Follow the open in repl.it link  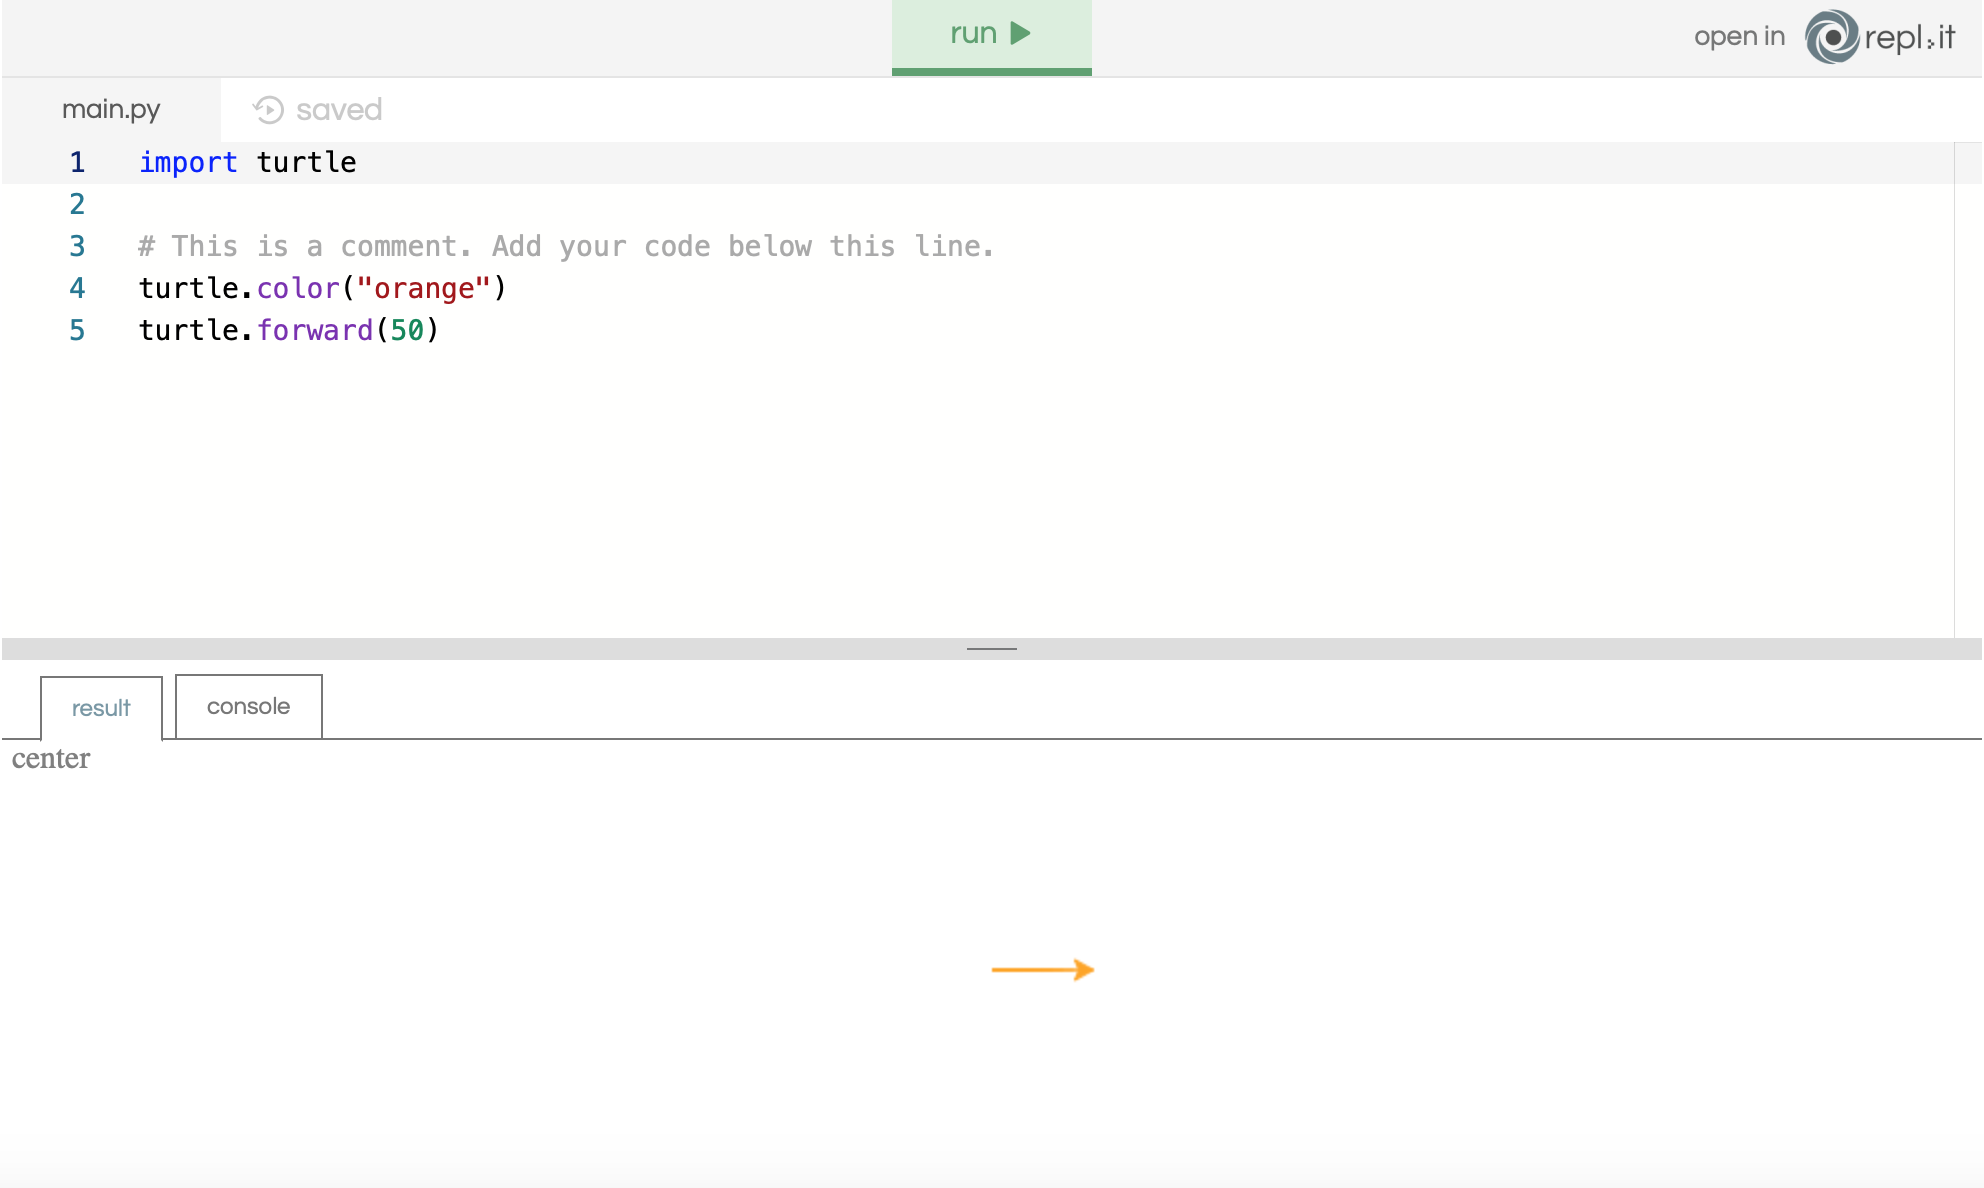[x=1738, y=37]
